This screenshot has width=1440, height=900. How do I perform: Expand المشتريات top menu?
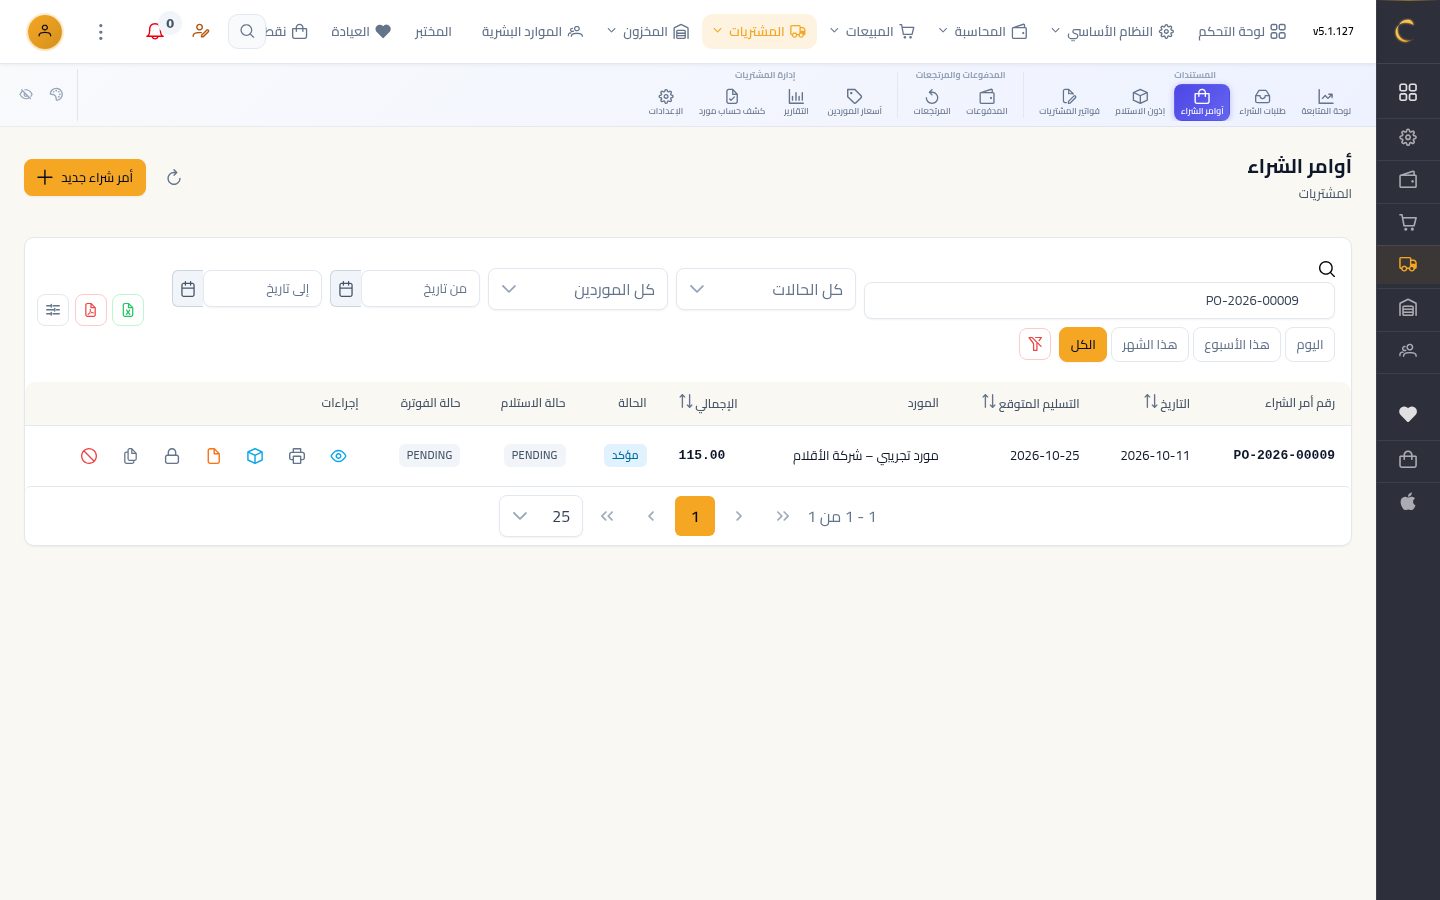(x=759, y=32)
